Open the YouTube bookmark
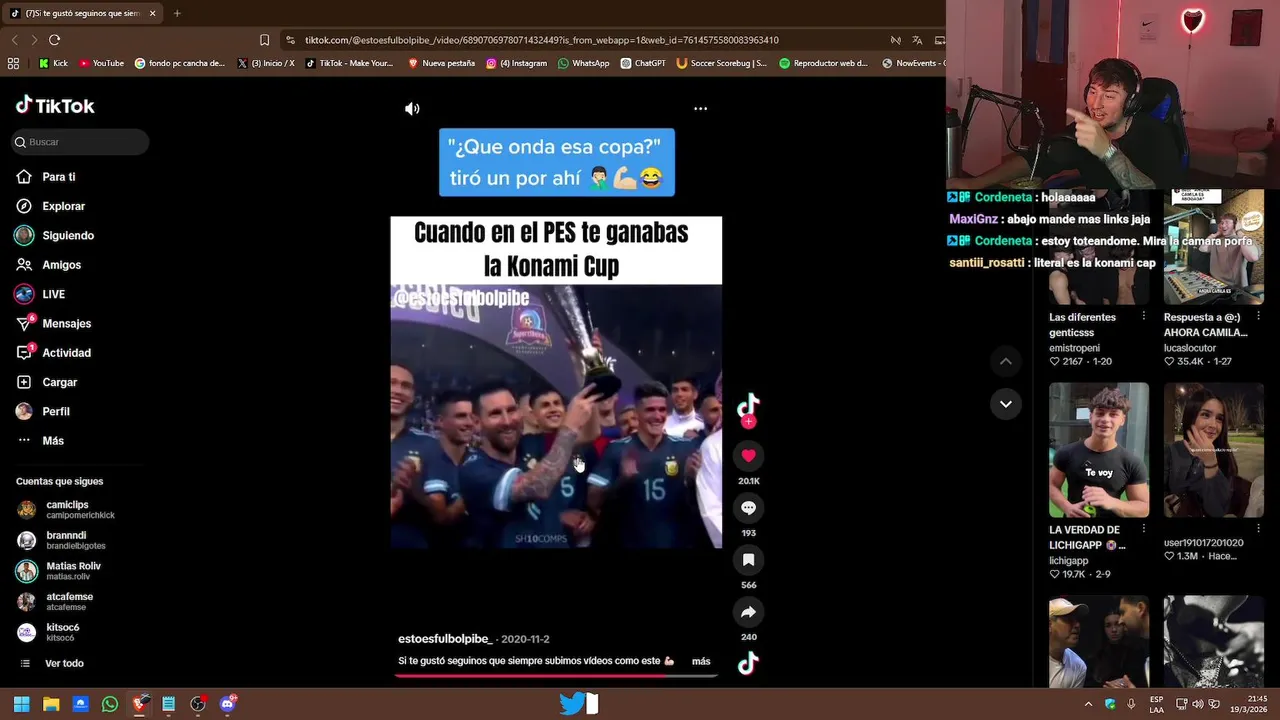 [x=101, y=63]
